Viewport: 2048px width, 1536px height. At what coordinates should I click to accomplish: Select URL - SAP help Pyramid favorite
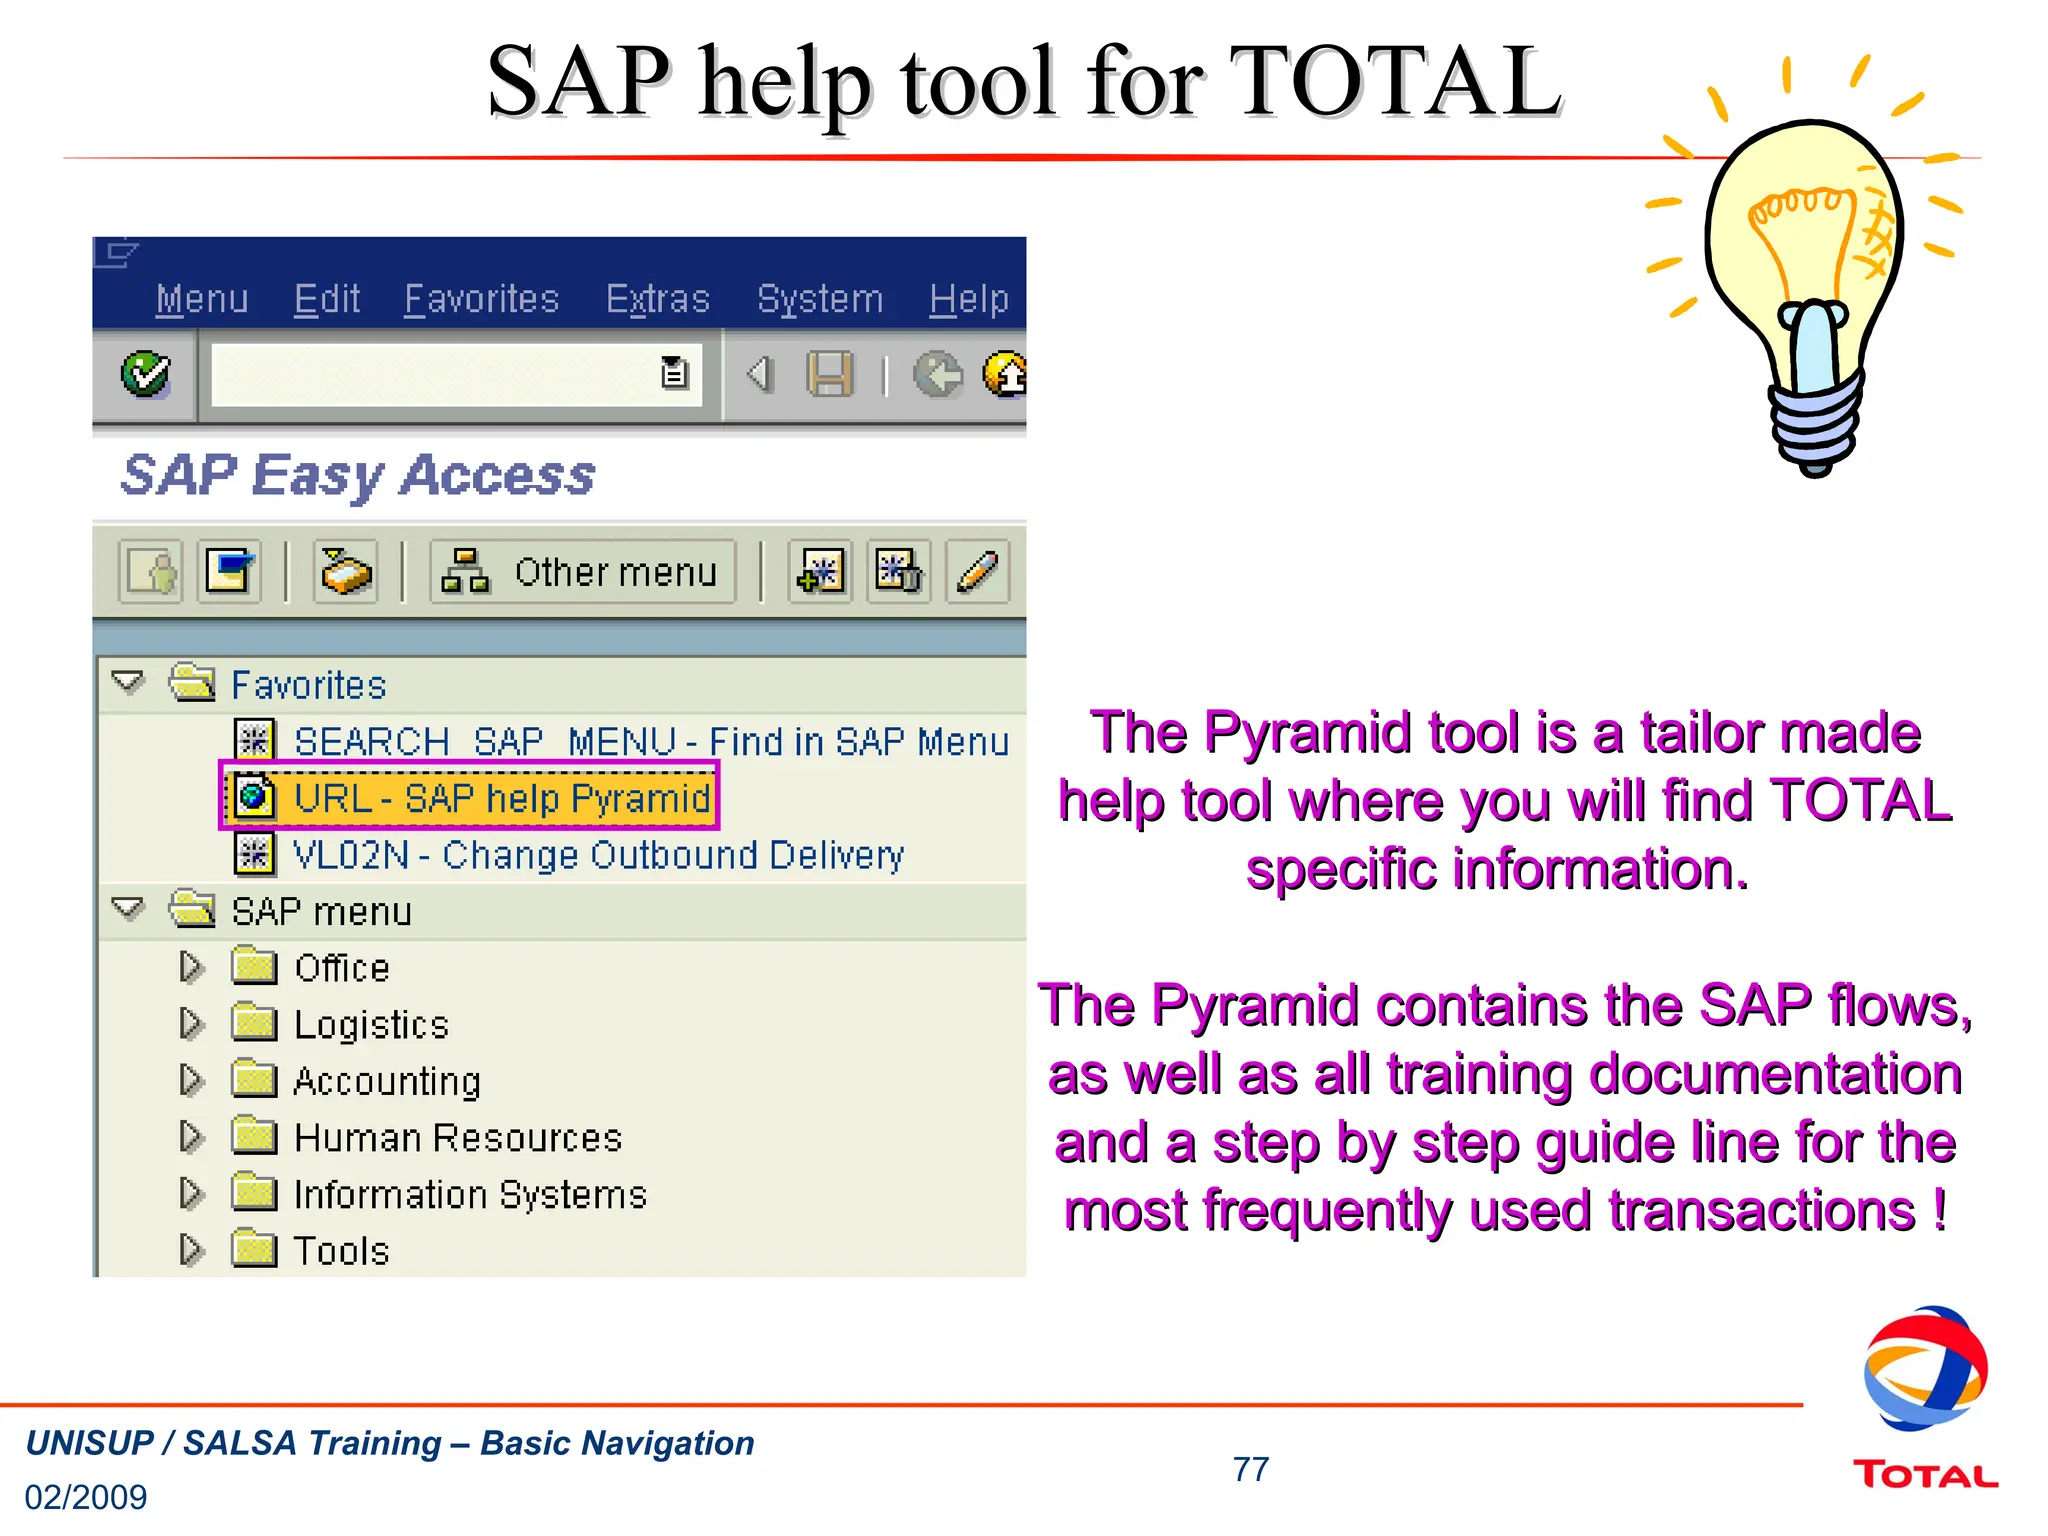tap(502, 798)
